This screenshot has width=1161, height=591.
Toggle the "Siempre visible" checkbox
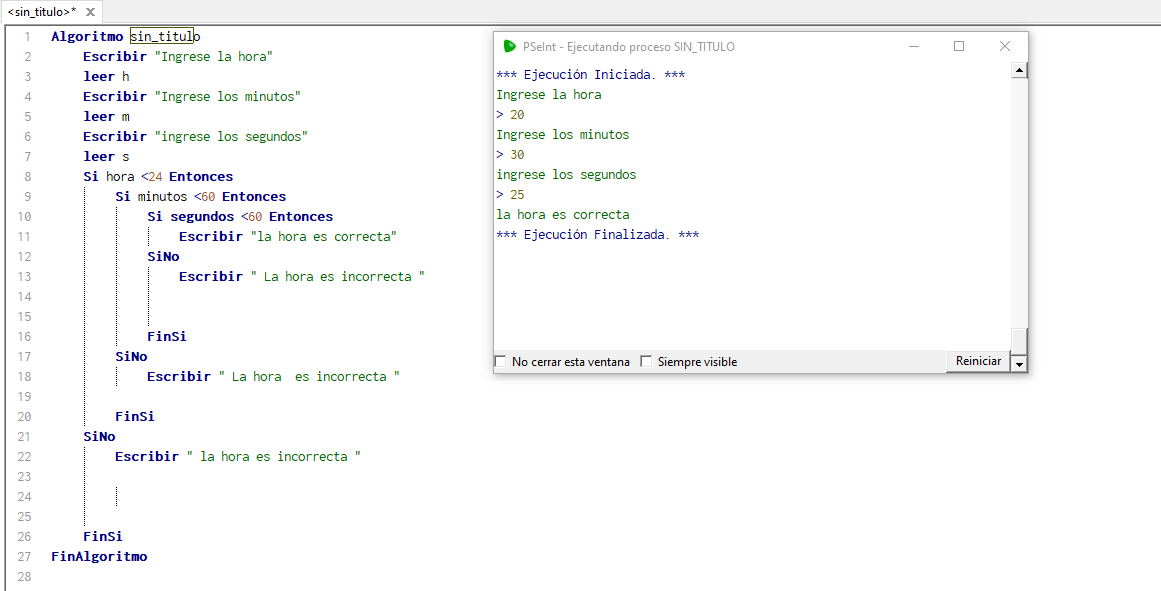pos(646,362)
